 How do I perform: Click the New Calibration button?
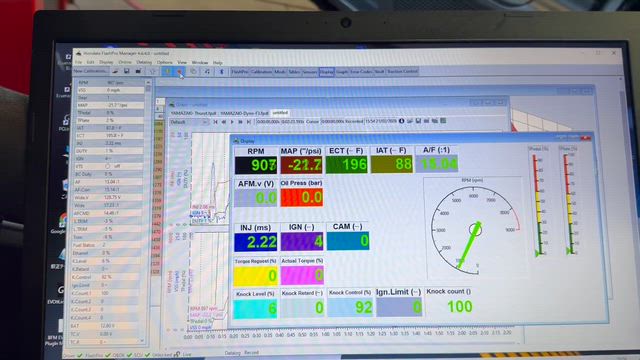91,71
